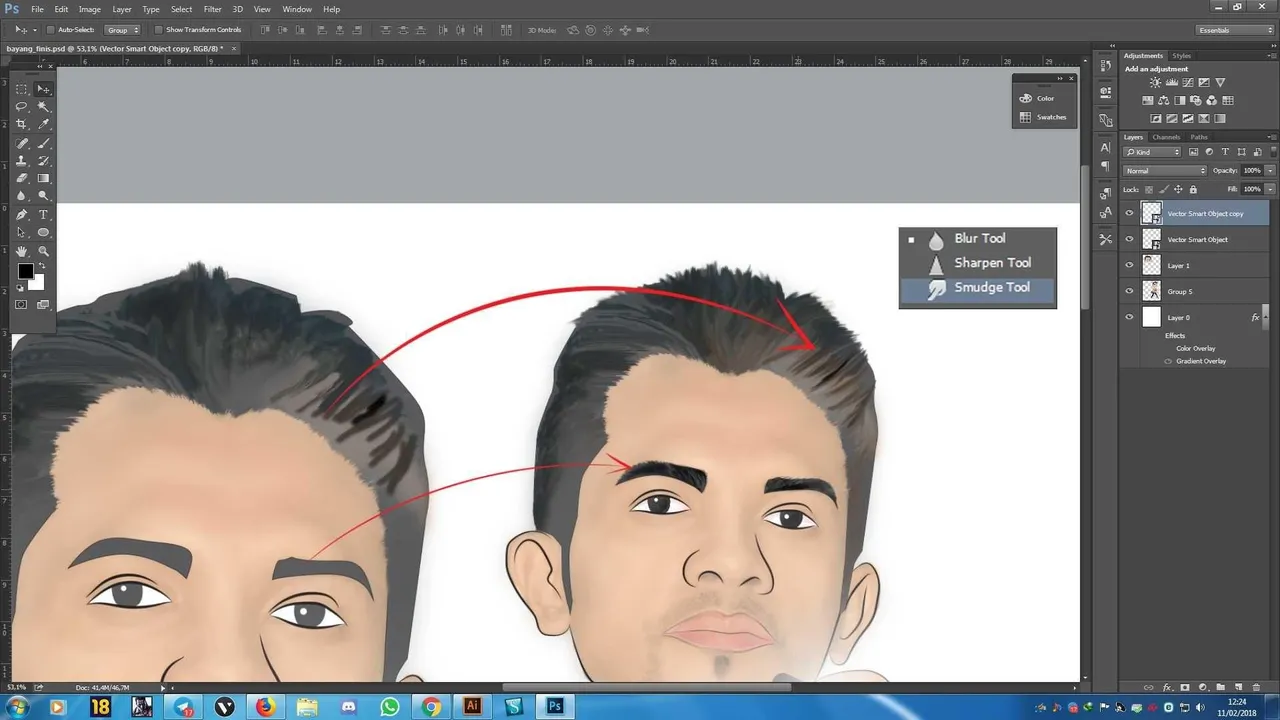Collapse Layer 0 effects list arrow
The height and width of the screenshot is (720, 1280).
[1265, 317]
